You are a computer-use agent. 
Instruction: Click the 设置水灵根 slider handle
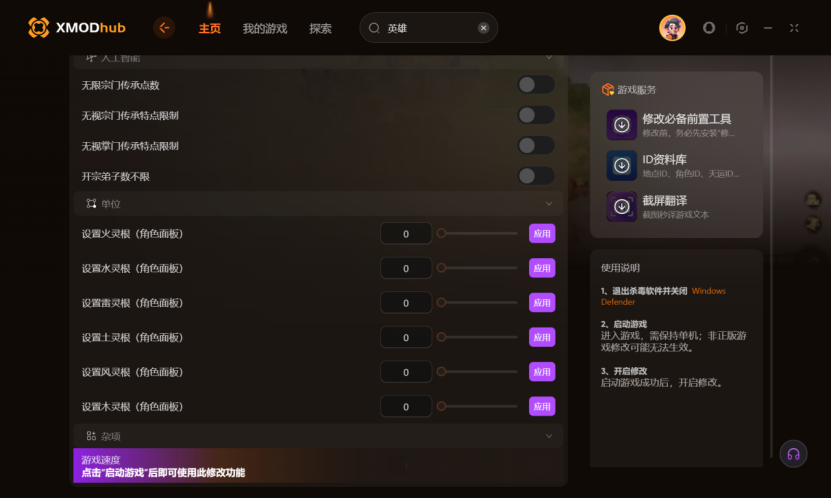[x=441, y=268]
